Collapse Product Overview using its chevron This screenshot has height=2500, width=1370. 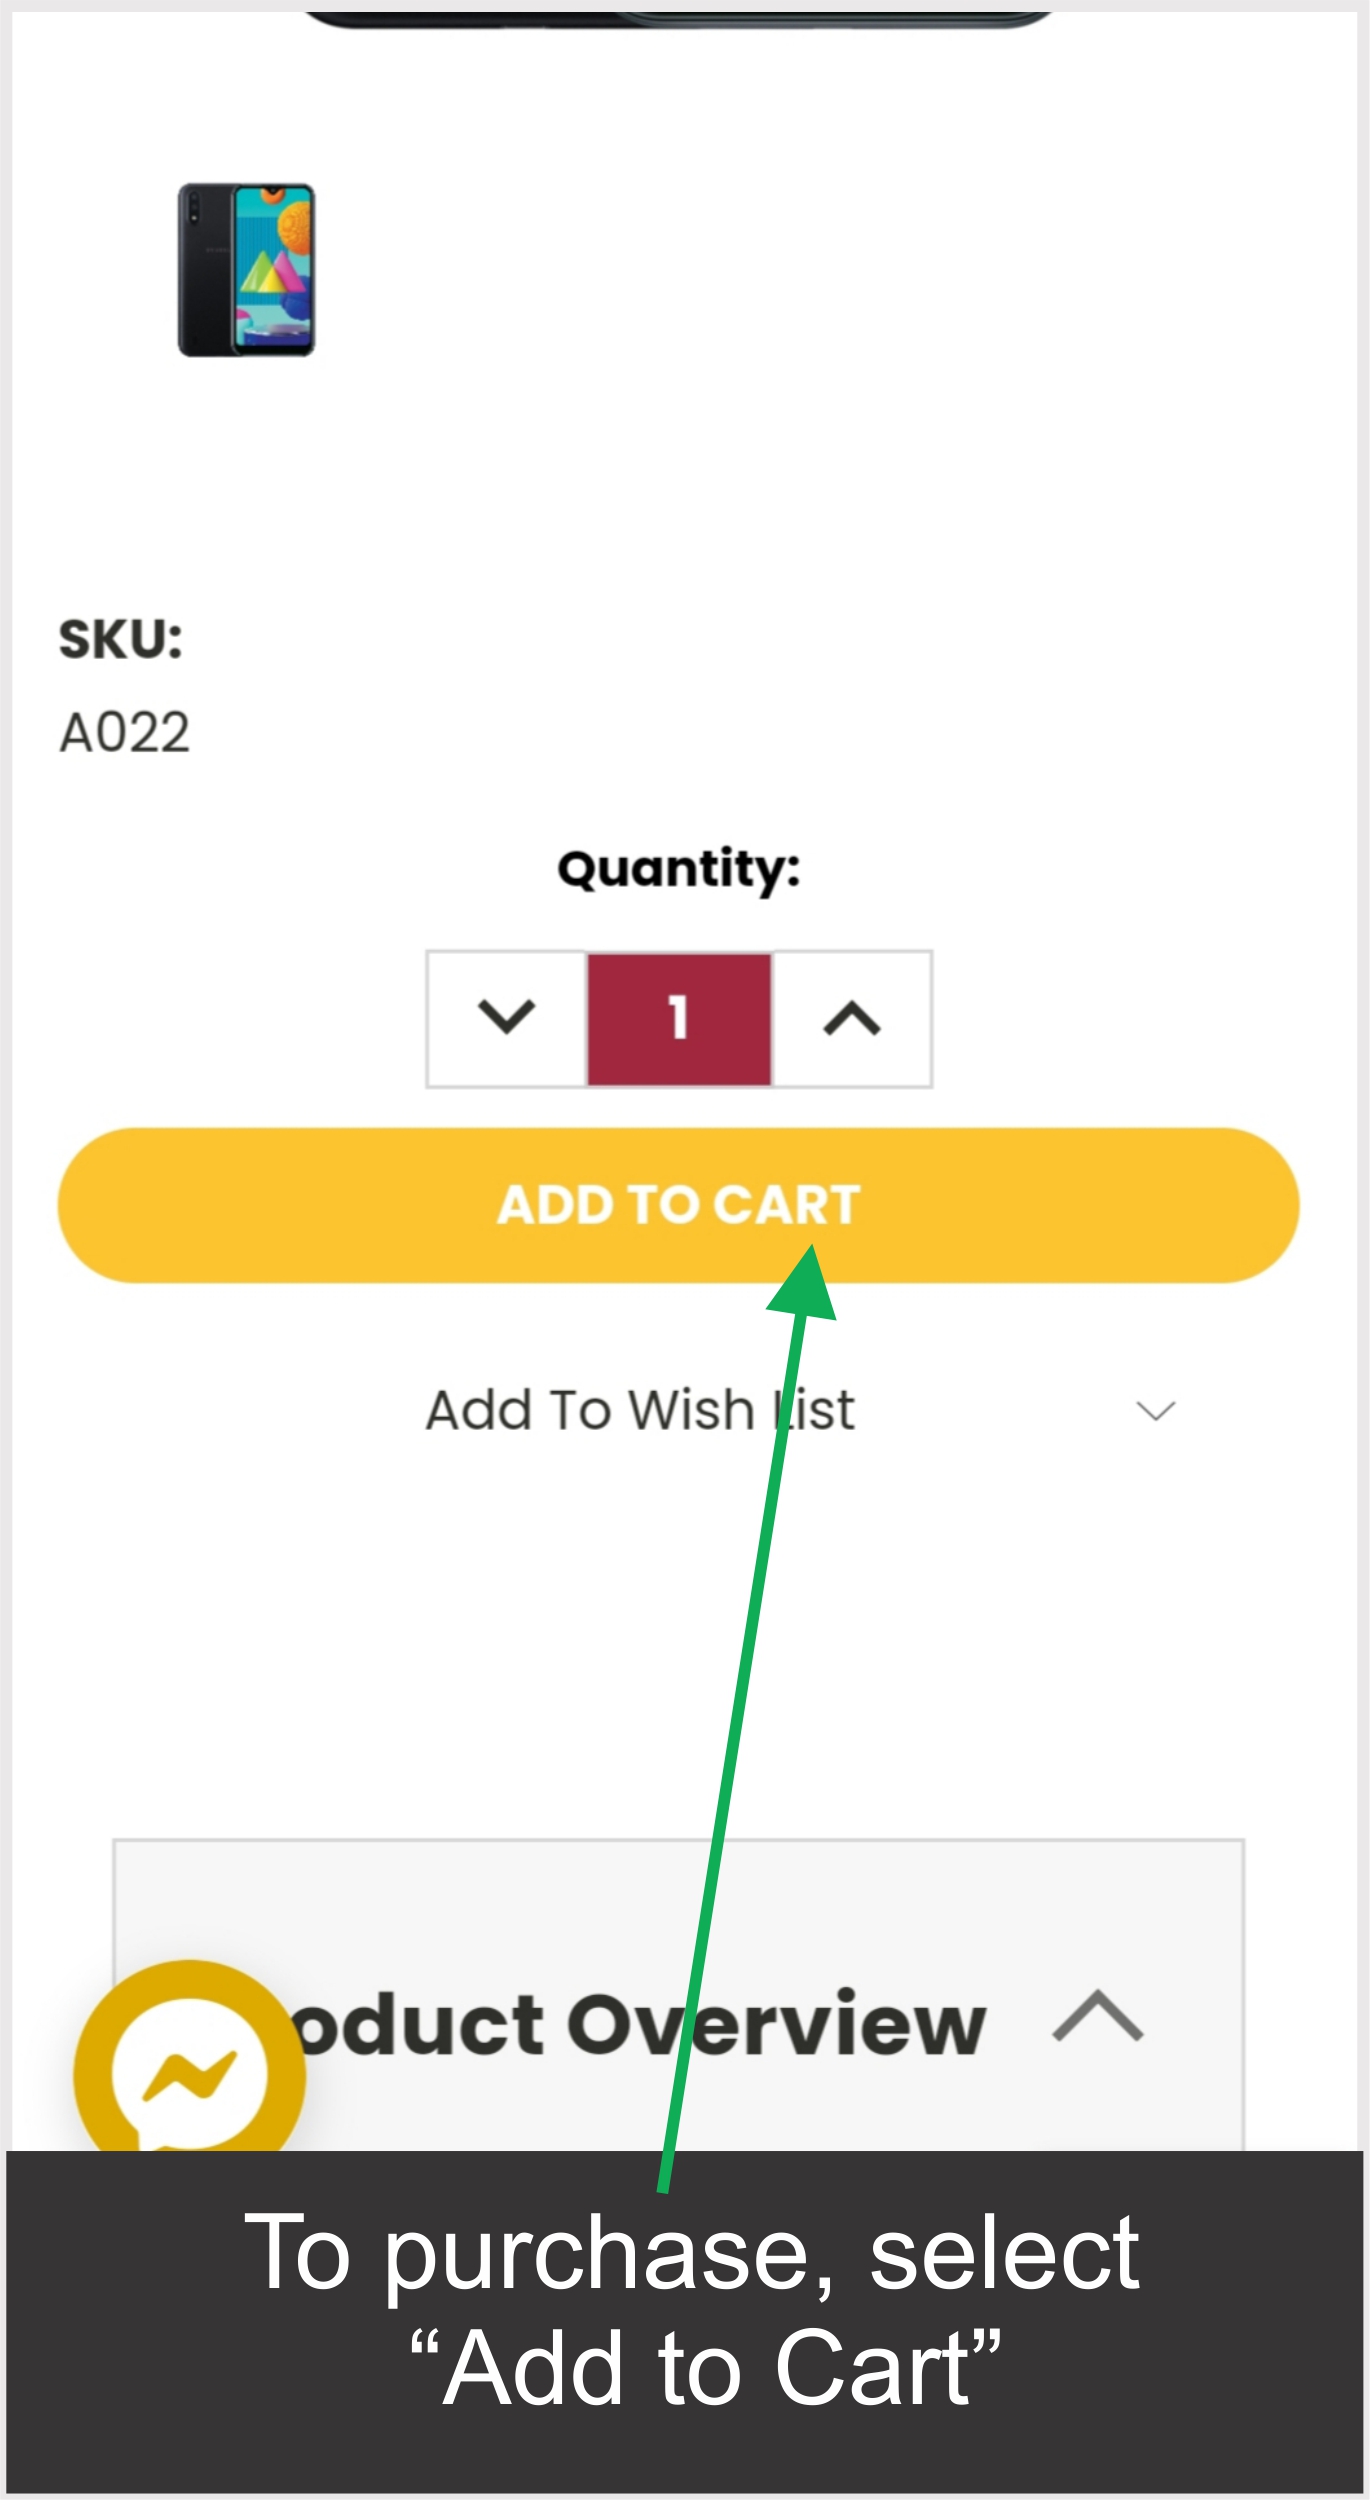click(1098, 2018)
